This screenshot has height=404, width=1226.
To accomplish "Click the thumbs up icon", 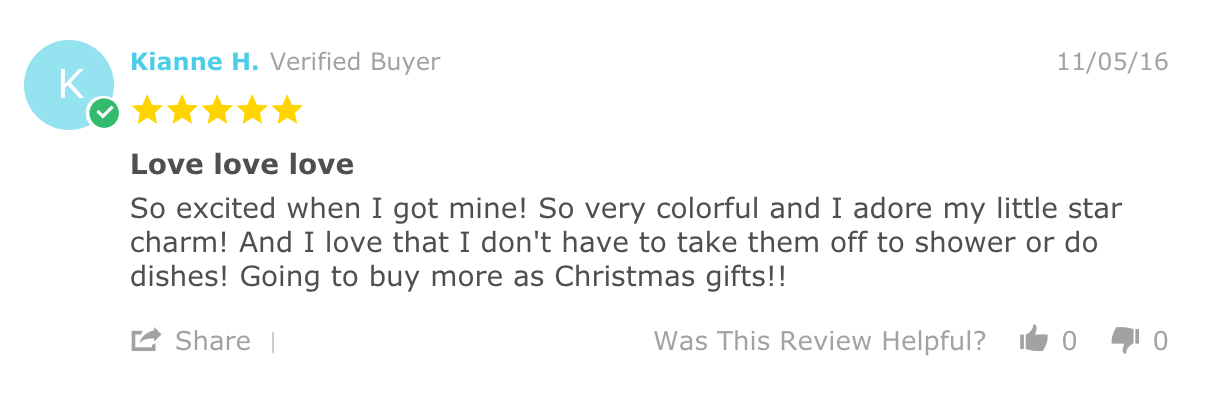I will coord(1033,341).
